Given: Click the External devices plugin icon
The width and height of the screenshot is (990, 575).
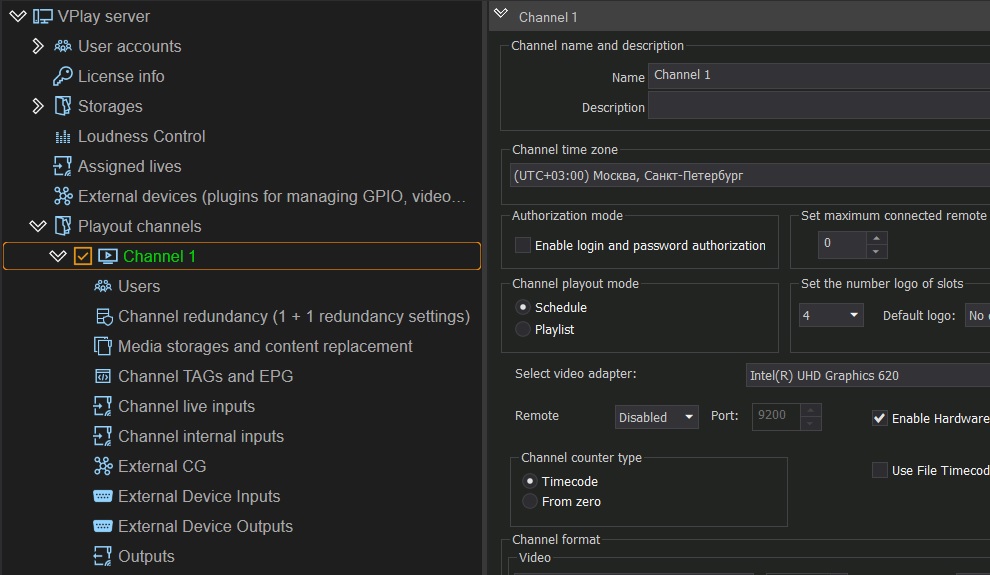Looking at the screenshot, I should point(63,196).
